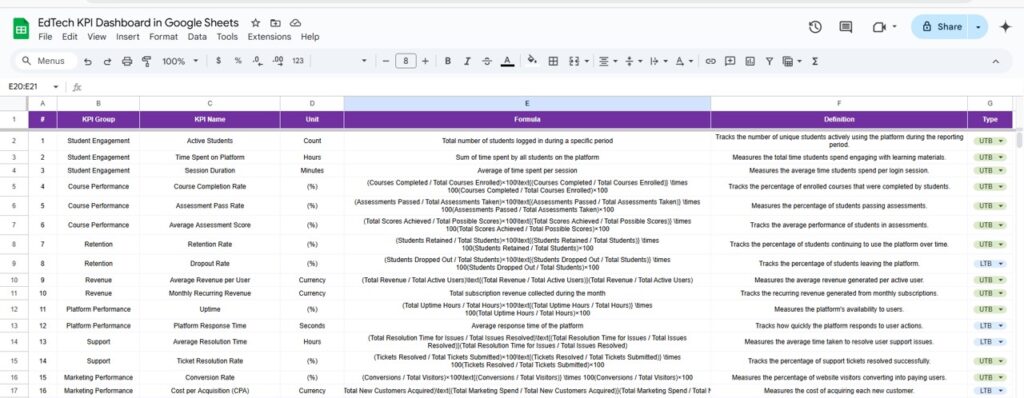Open text color picker
This screenshot has height=398, width=1024.
pos(507,61)
